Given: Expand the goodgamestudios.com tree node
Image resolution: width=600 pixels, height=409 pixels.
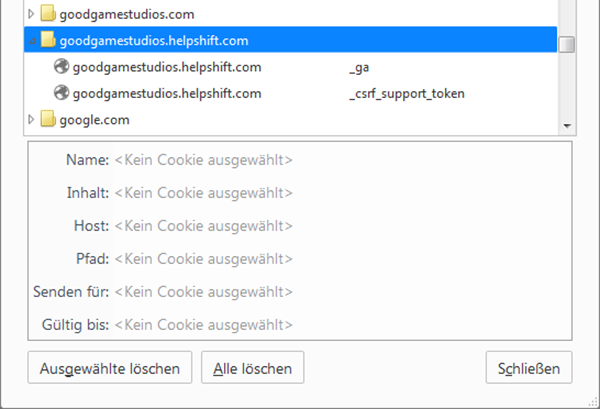Looking at the screenshot, I should click(x=31, y=14).
